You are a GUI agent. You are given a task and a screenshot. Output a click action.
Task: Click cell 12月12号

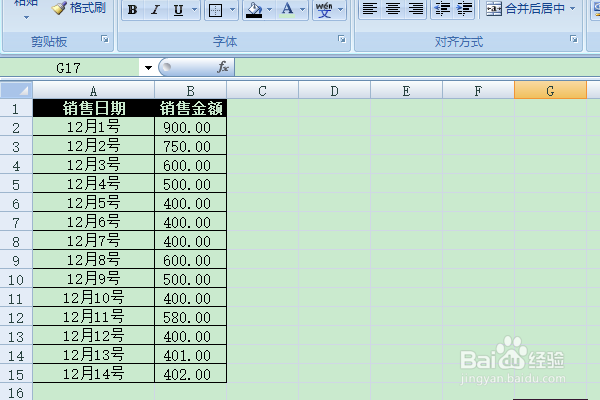pos(94,336)
